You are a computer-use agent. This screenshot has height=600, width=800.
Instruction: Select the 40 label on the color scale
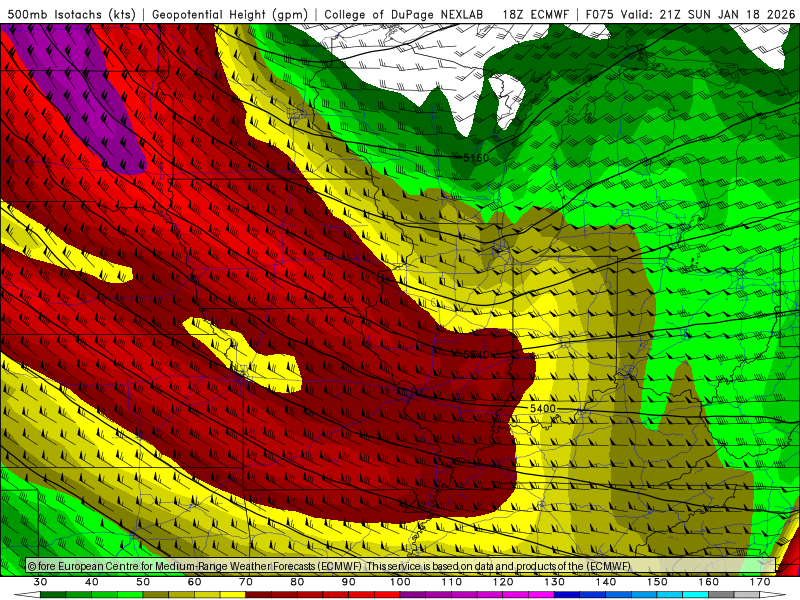pyautogui.click(x=92, y=582)
